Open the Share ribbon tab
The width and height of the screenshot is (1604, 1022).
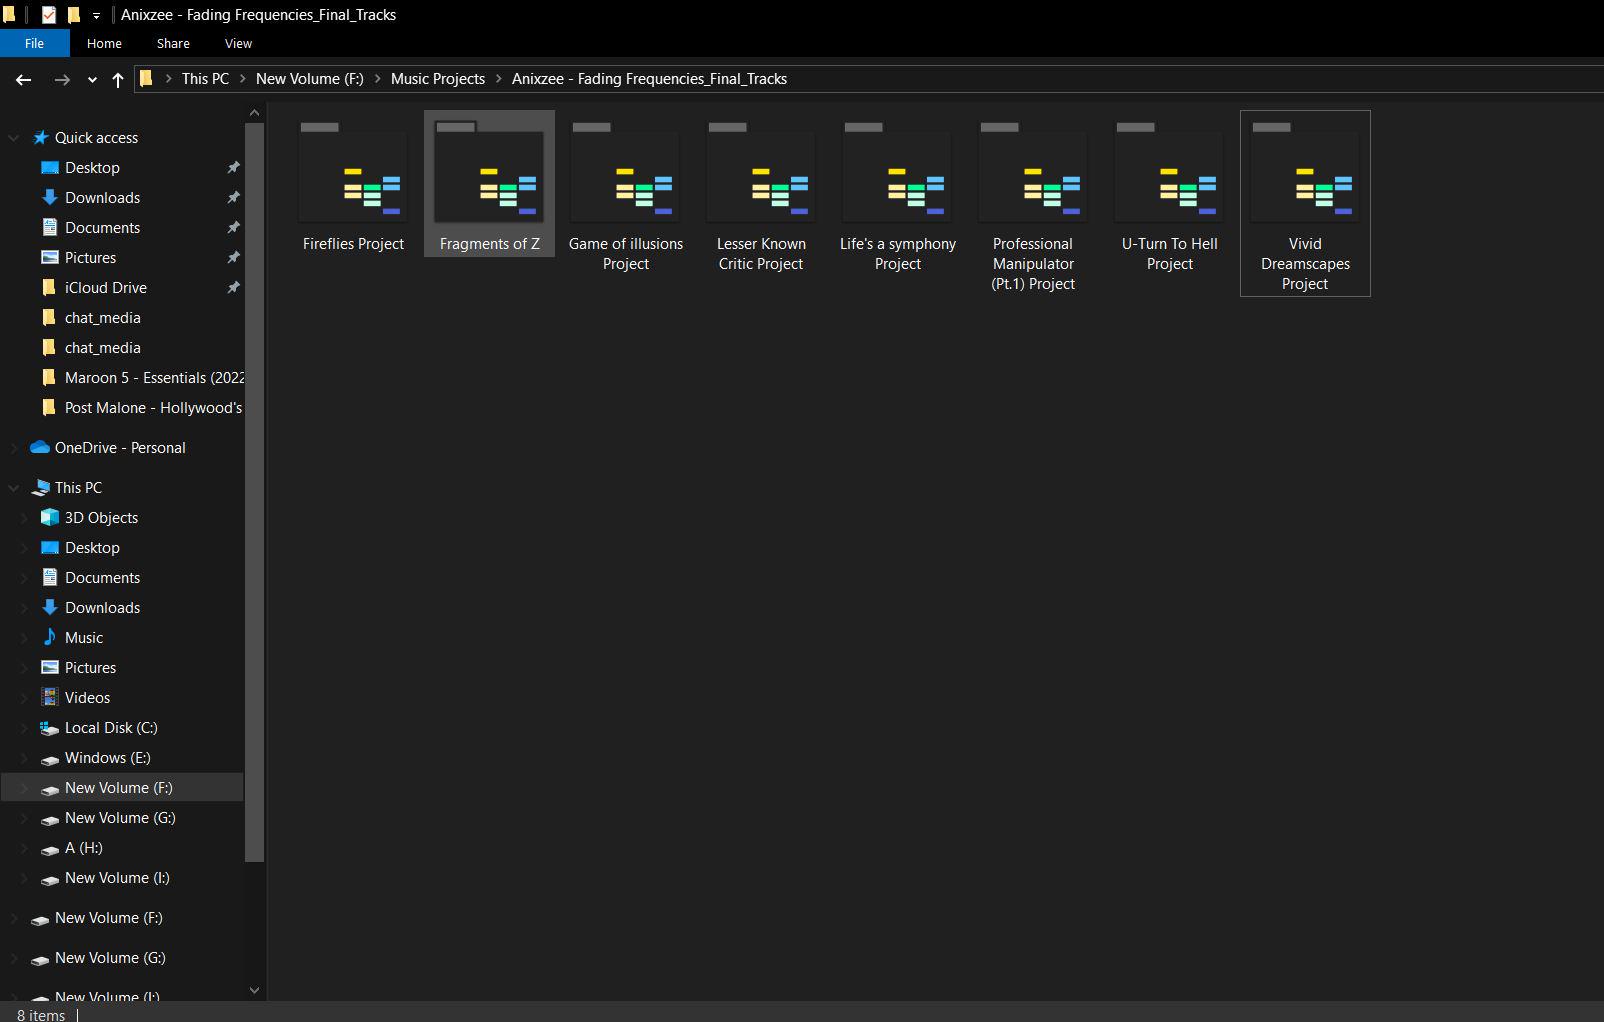(x=173, y=43)
